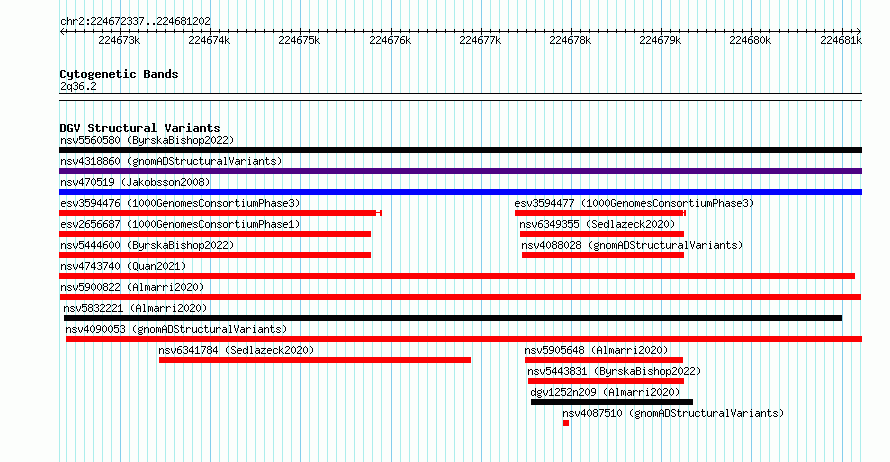Click the 224677k ruler tick label
The height and width of the screenshot is (462, 890).
(480, 40)
